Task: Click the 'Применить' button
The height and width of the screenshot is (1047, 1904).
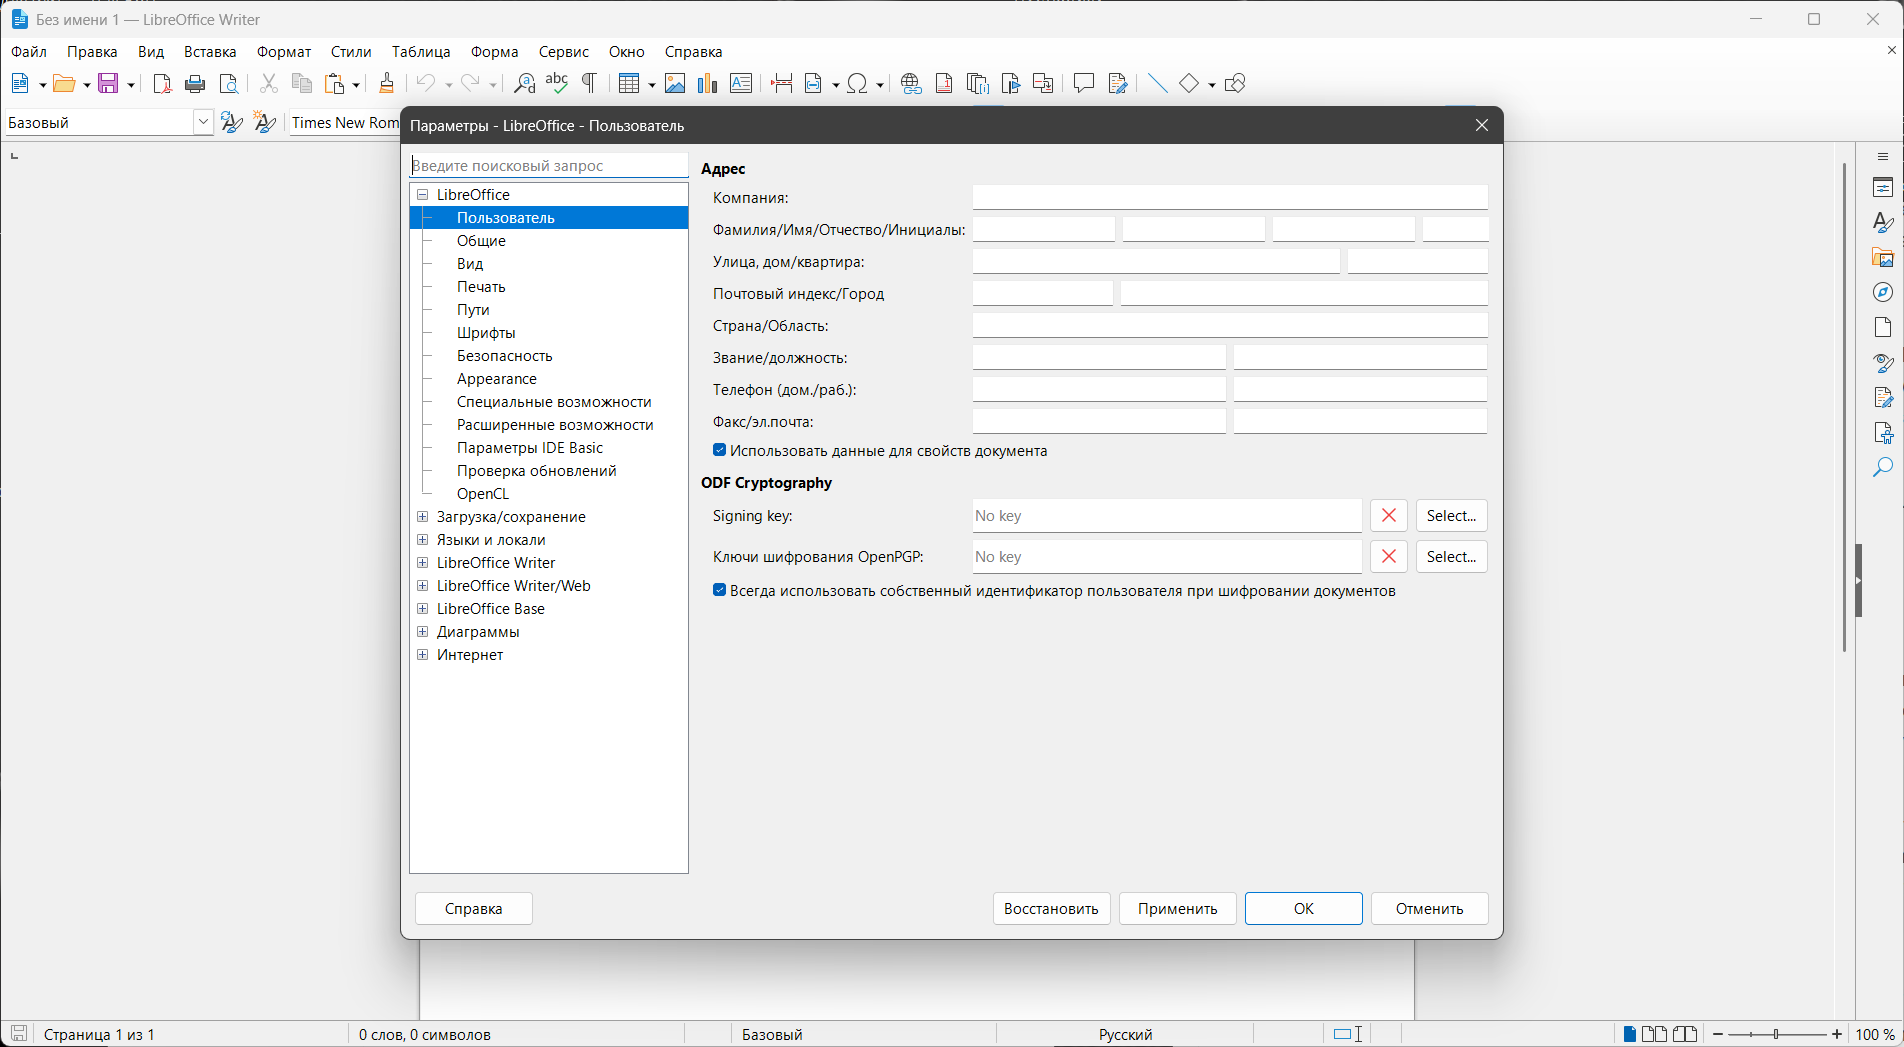Action: (x=1177, y=909)
